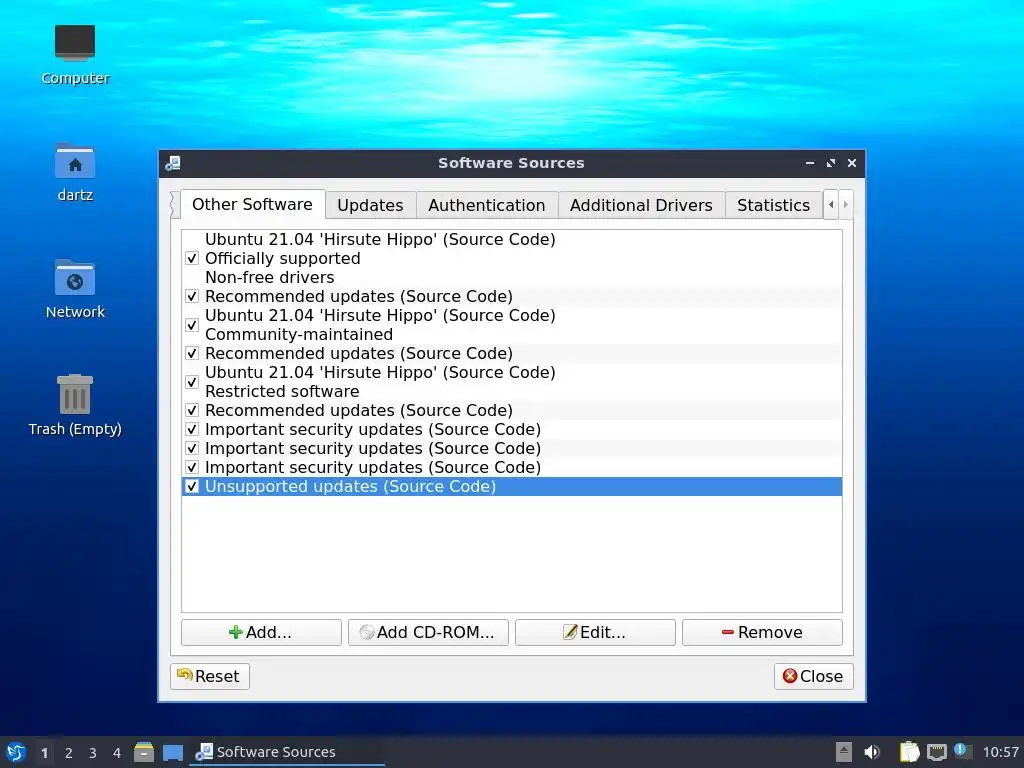
Task: Switch to virtual desktop 4
Action: tap(117, 753)
